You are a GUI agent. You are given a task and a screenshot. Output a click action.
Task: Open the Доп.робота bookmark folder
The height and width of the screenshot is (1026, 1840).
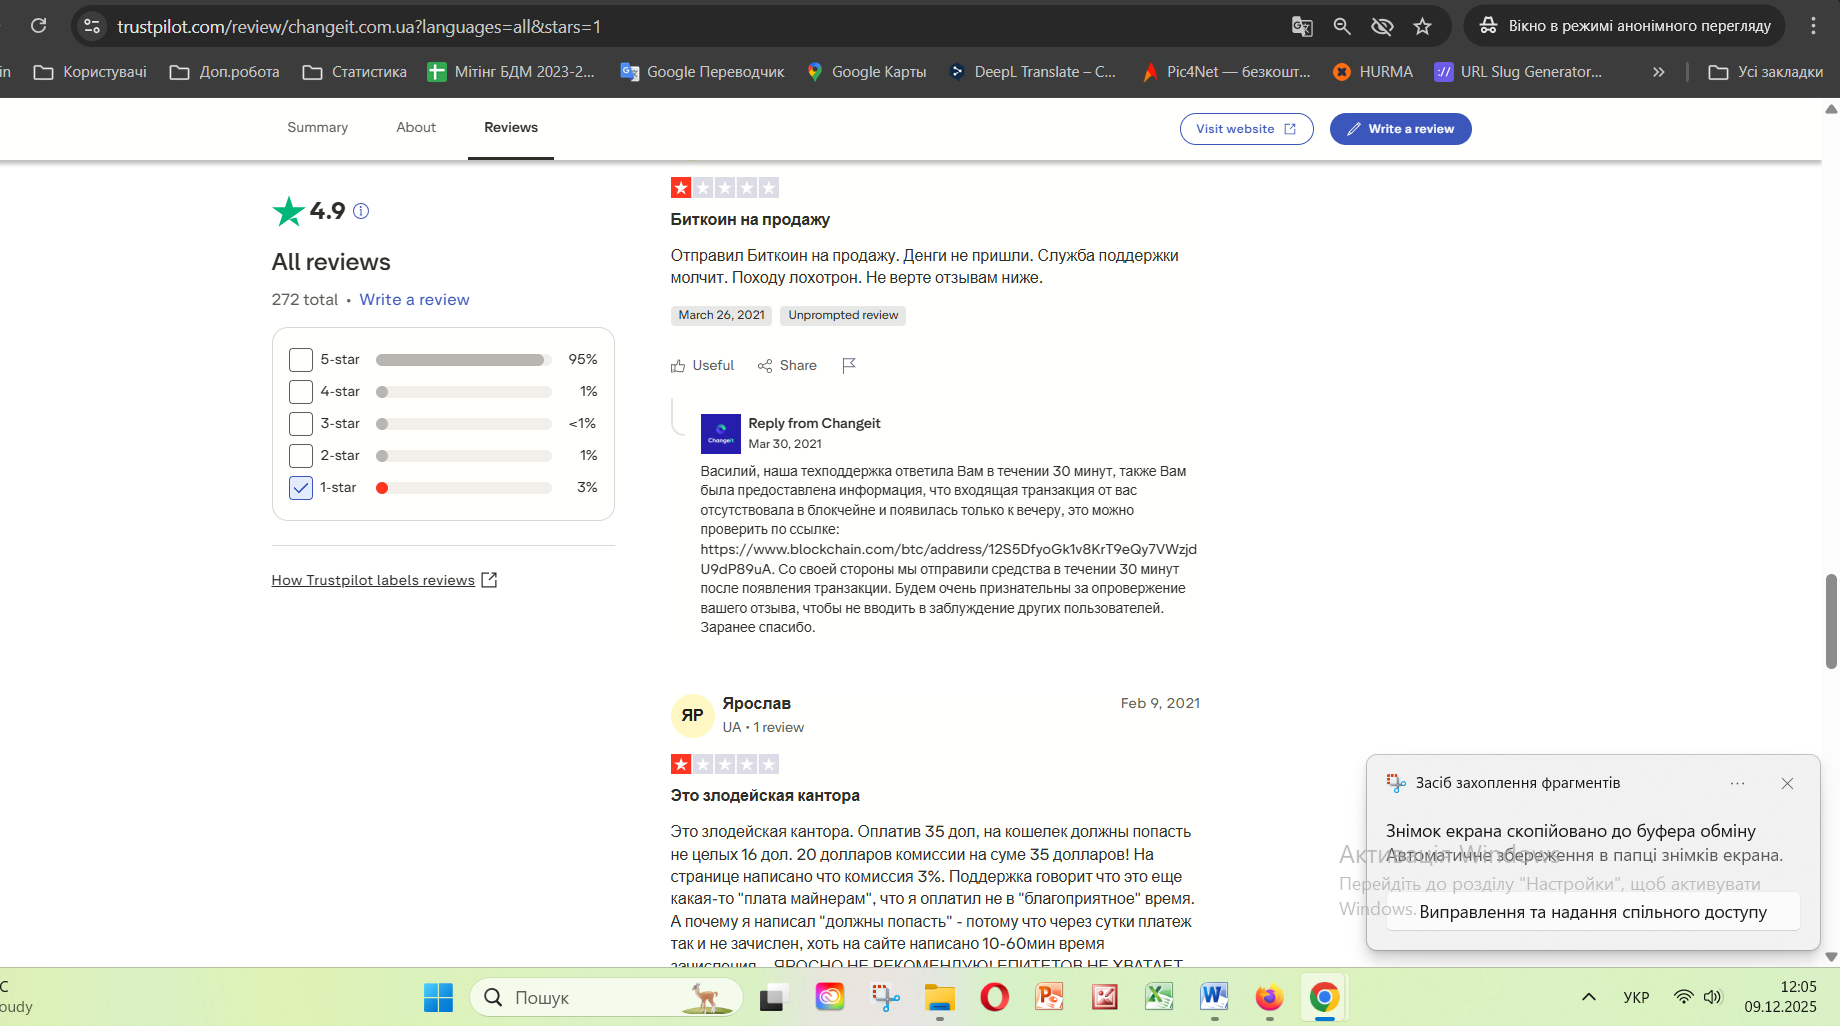tap(225, 72)
